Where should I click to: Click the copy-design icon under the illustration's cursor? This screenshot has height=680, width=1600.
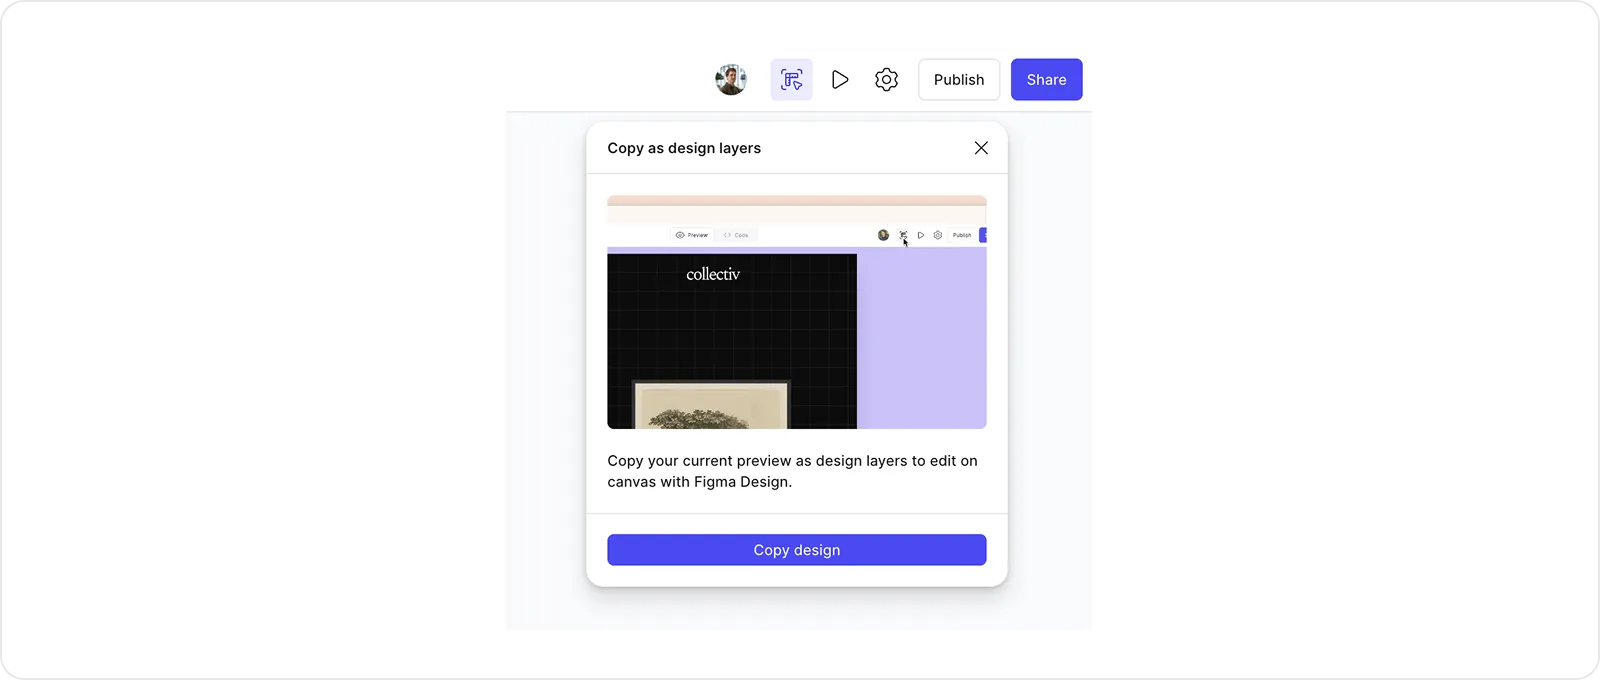(x=903, y=235)
